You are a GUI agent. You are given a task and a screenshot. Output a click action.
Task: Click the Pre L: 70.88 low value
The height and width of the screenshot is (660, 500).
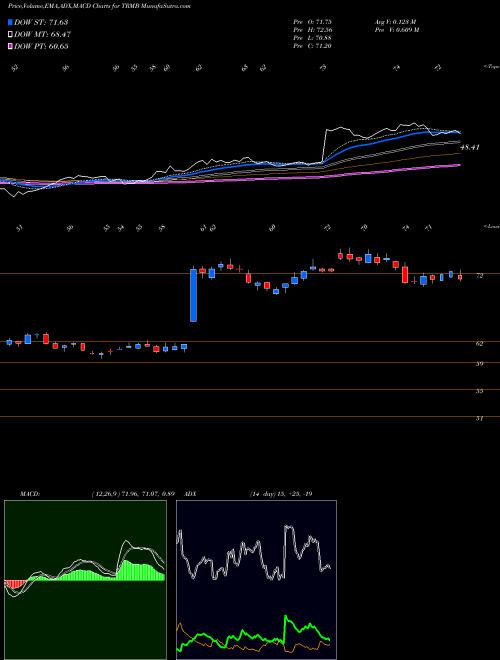pos(313,38)
